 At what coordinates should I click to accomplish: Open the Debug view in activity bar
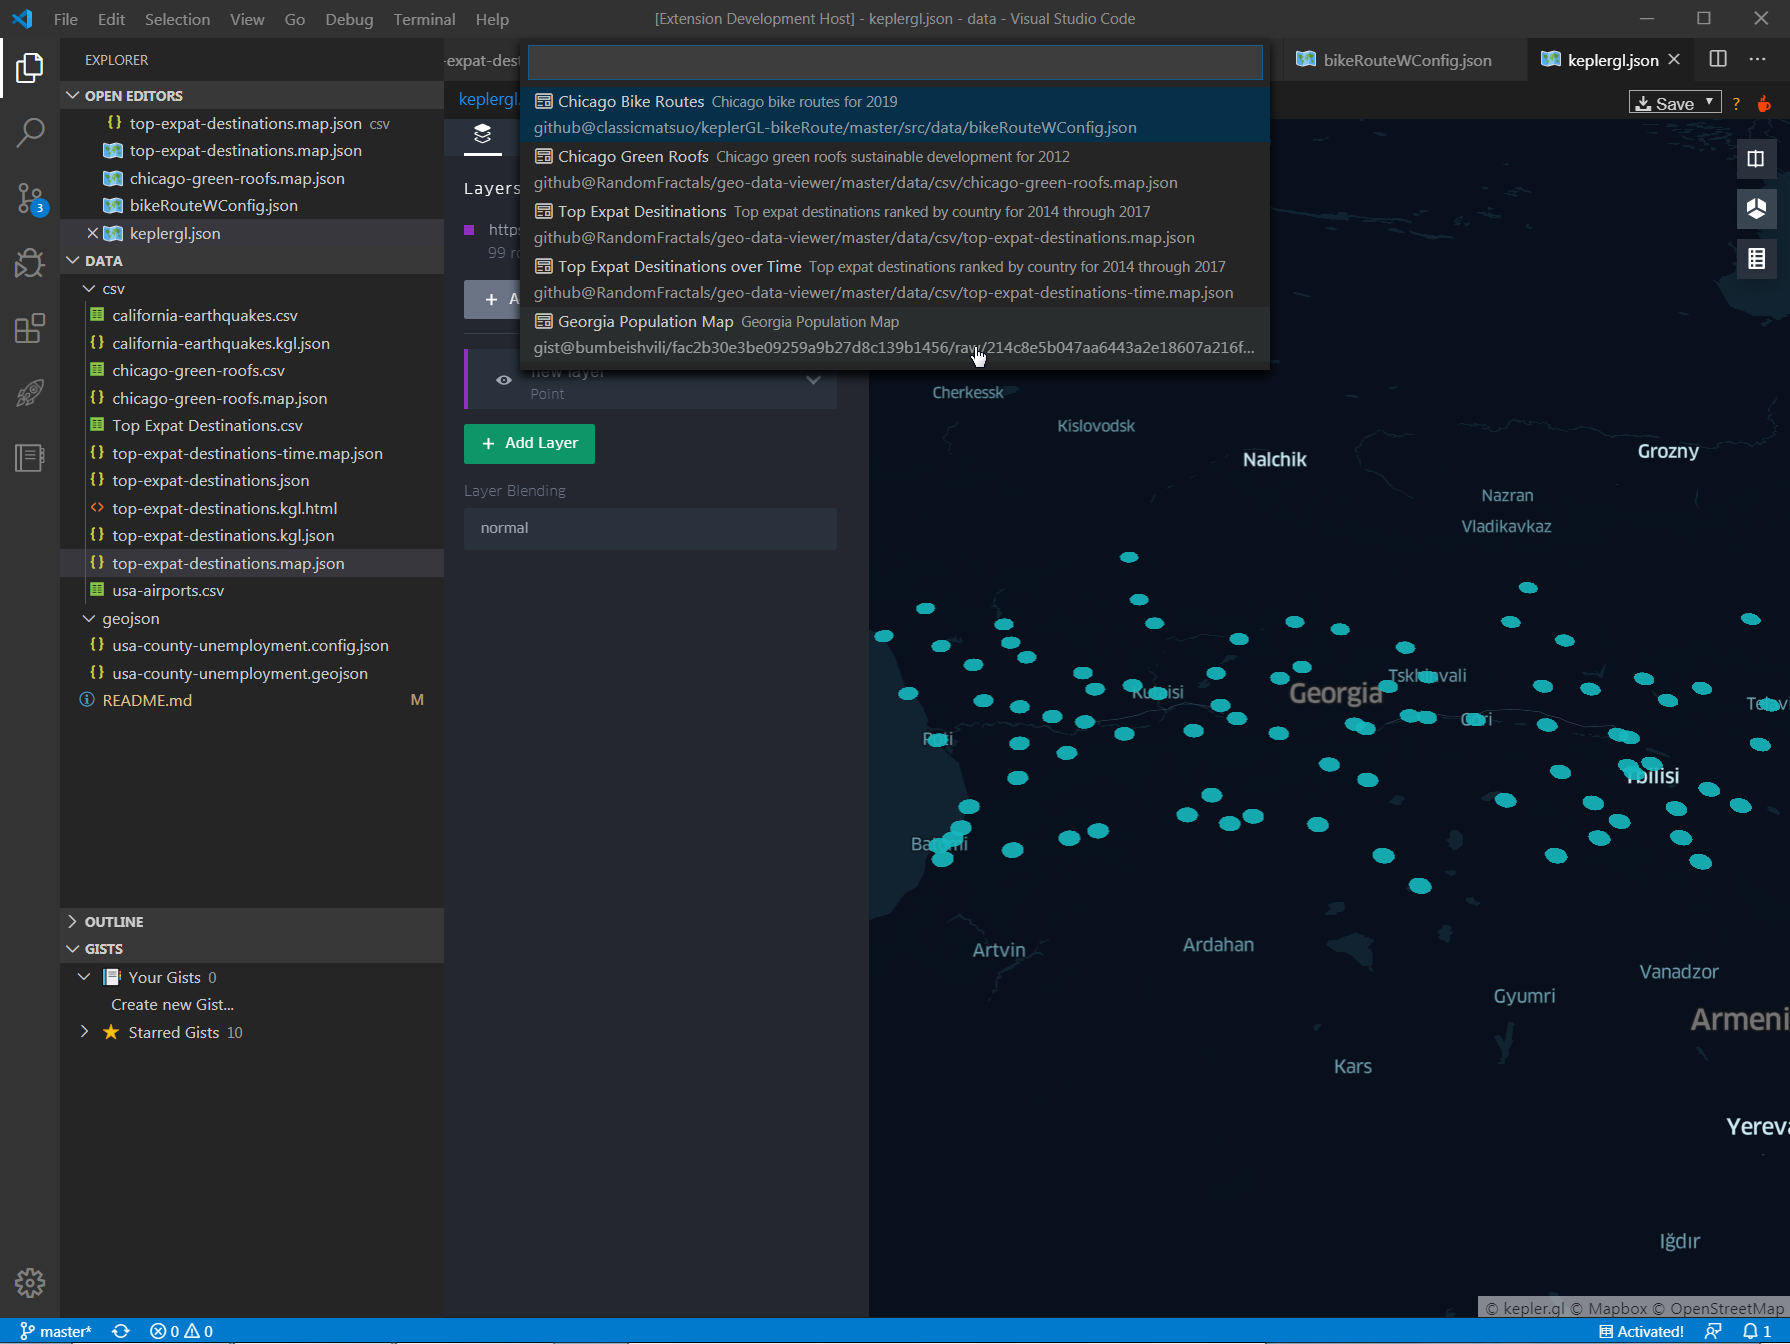point(30,263)
